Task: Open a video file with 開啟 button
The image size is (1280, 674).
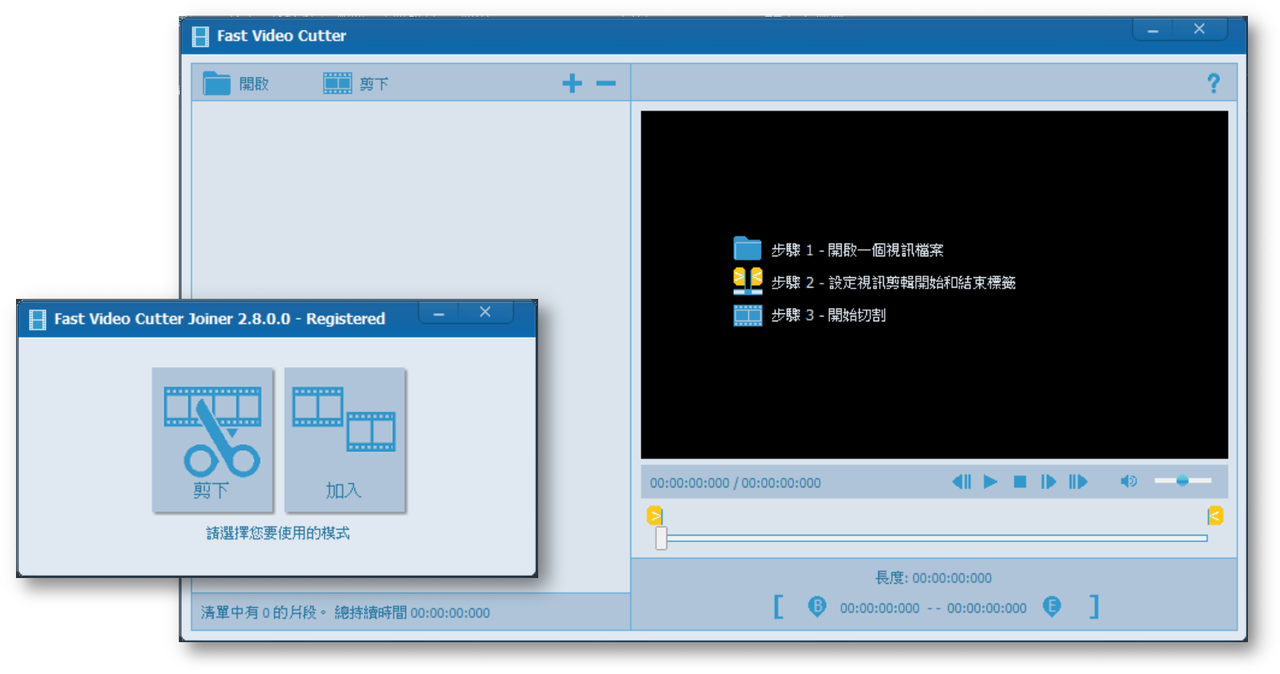Action: pyautogui.click(x=236, y=84)
